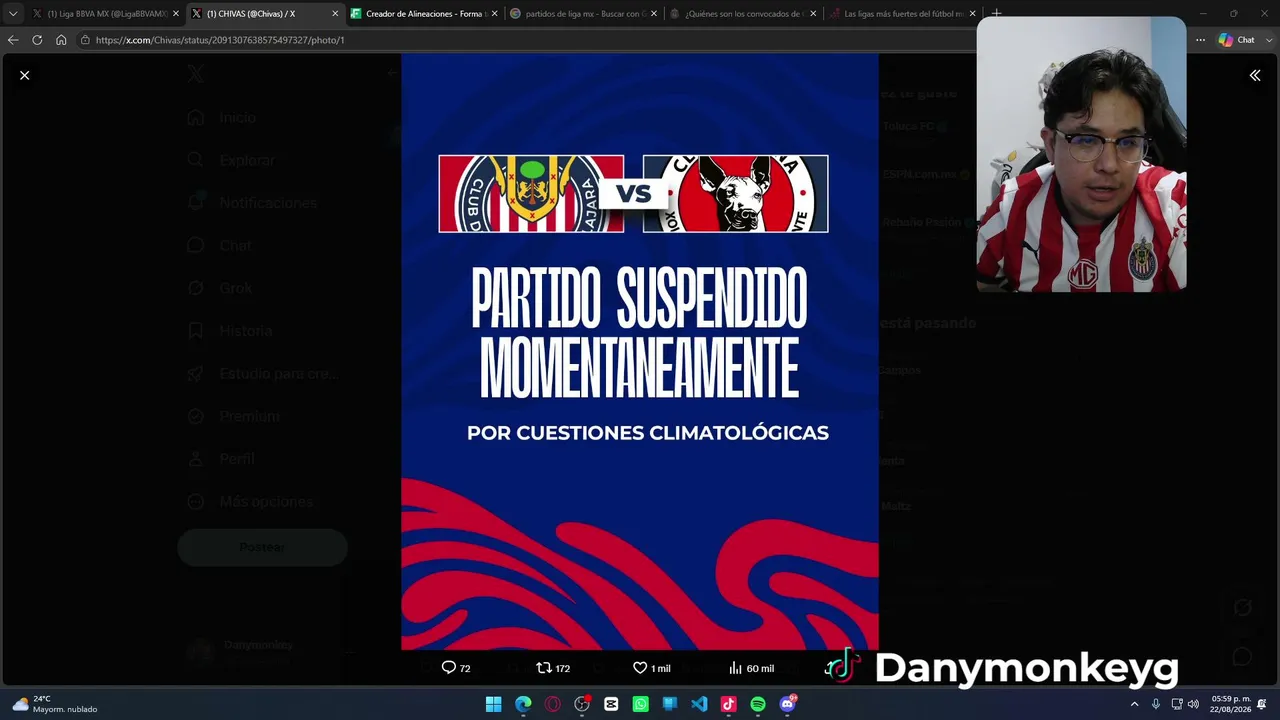Close the ¿Quiénes son los convocados tab
The image size is (1280, 720).
[813, 14]
